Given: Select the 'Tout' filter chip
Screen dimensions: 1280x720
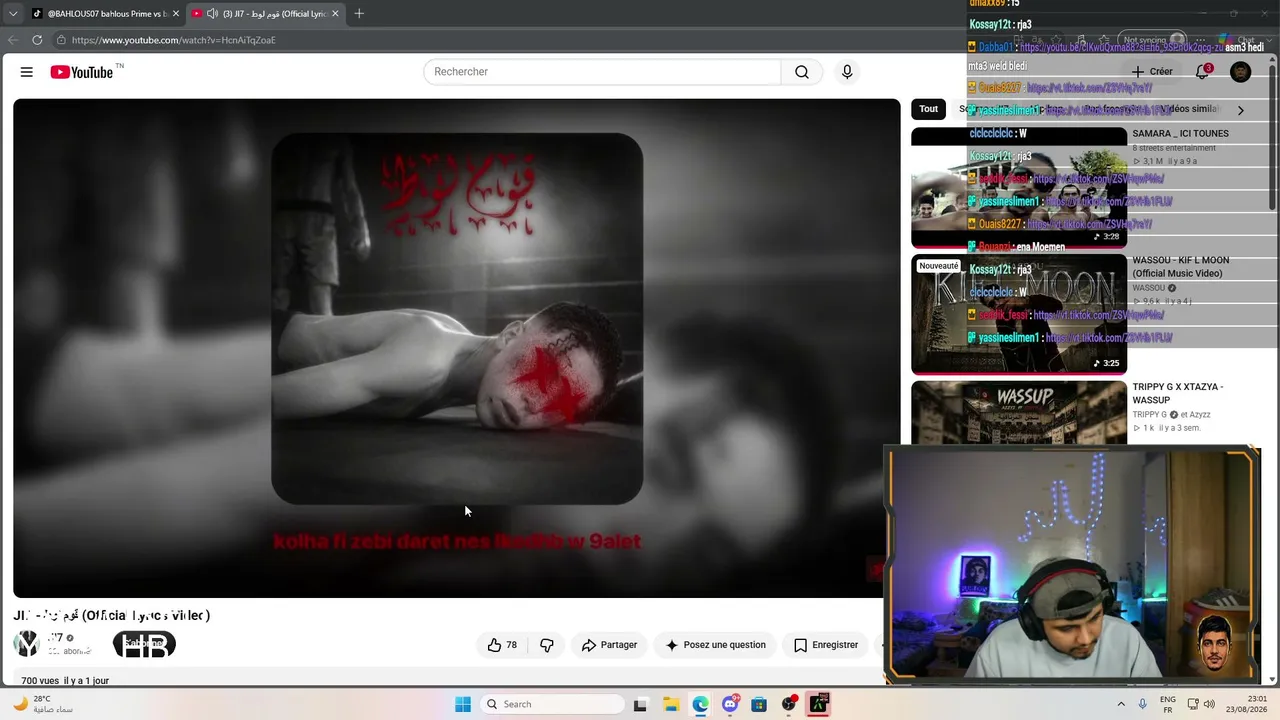Looking at the screenshot, I should coord(929,109).
